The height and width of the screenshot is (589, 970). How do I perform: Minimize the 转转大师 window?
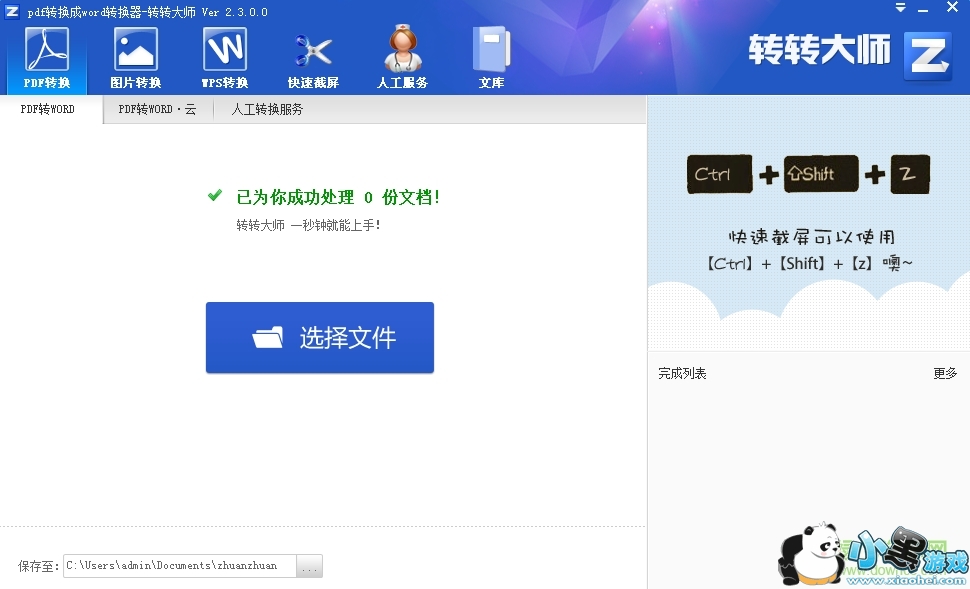pos(925,8)
